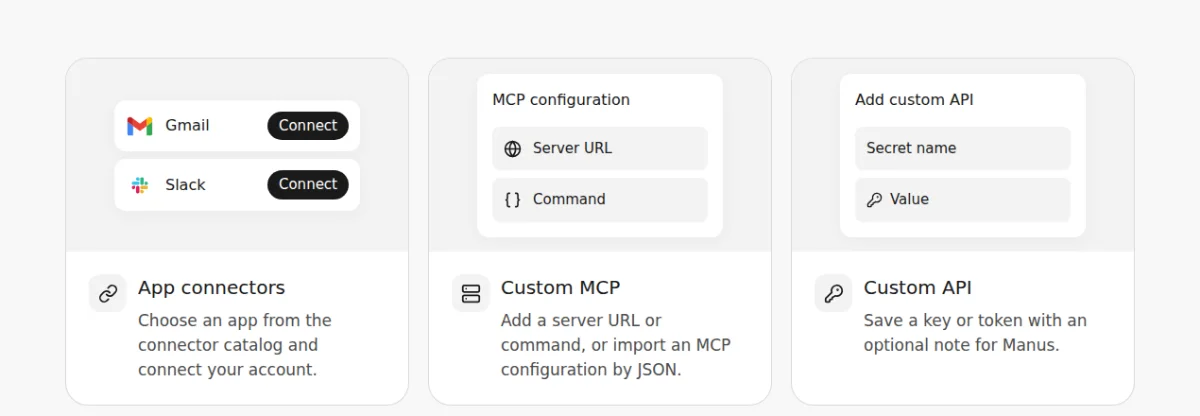Click the Gmail label text
The height and width of the screenshot is (416, 1200).
click(x=187, y=126)
